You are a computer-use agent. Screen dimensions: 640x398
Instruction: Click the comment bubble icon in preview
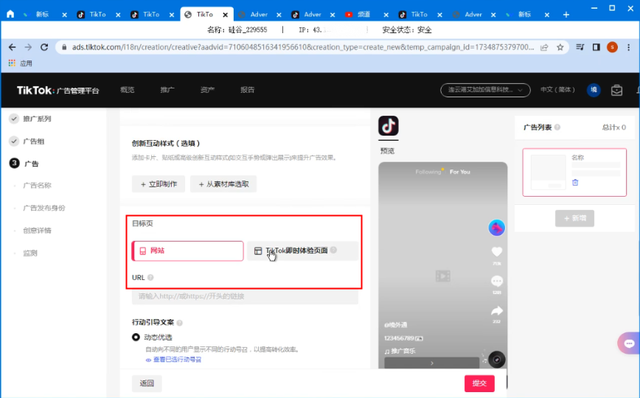click(497, 281)
